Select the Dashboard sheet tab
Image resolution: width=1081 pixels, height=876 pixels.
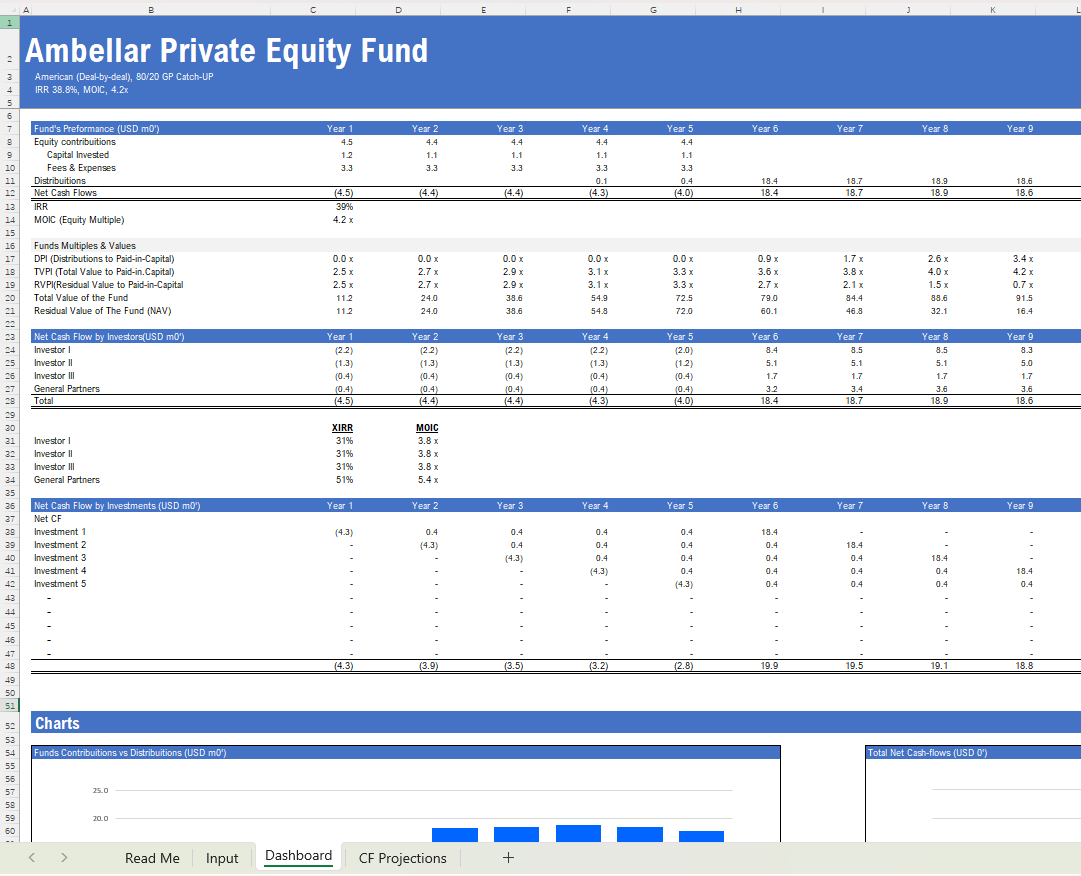pyautogui.click(x=298, y=856)
